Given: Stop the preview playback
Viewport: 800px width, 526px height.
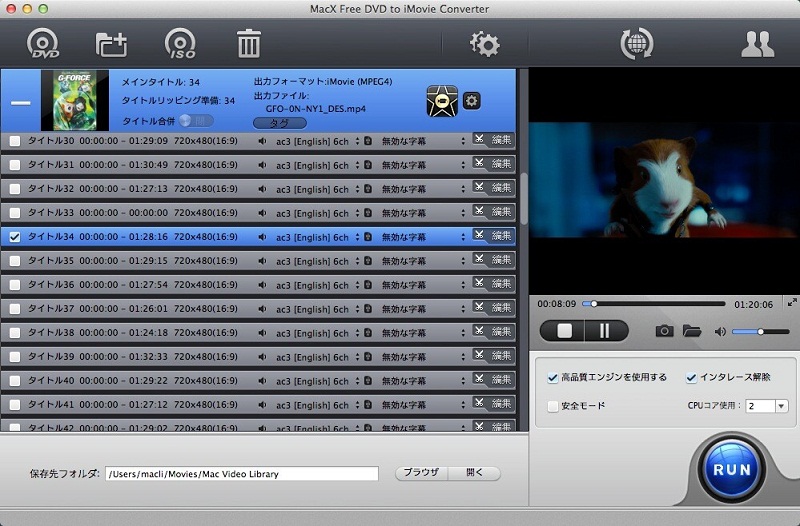Looking at the screenshot, I should coord(564,331).
